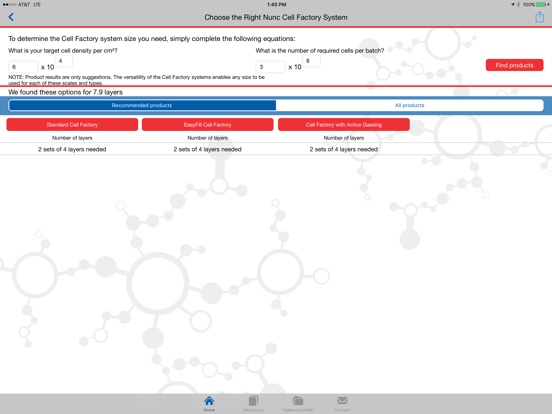Tap the battery indicator in status bar

[542, 5]
